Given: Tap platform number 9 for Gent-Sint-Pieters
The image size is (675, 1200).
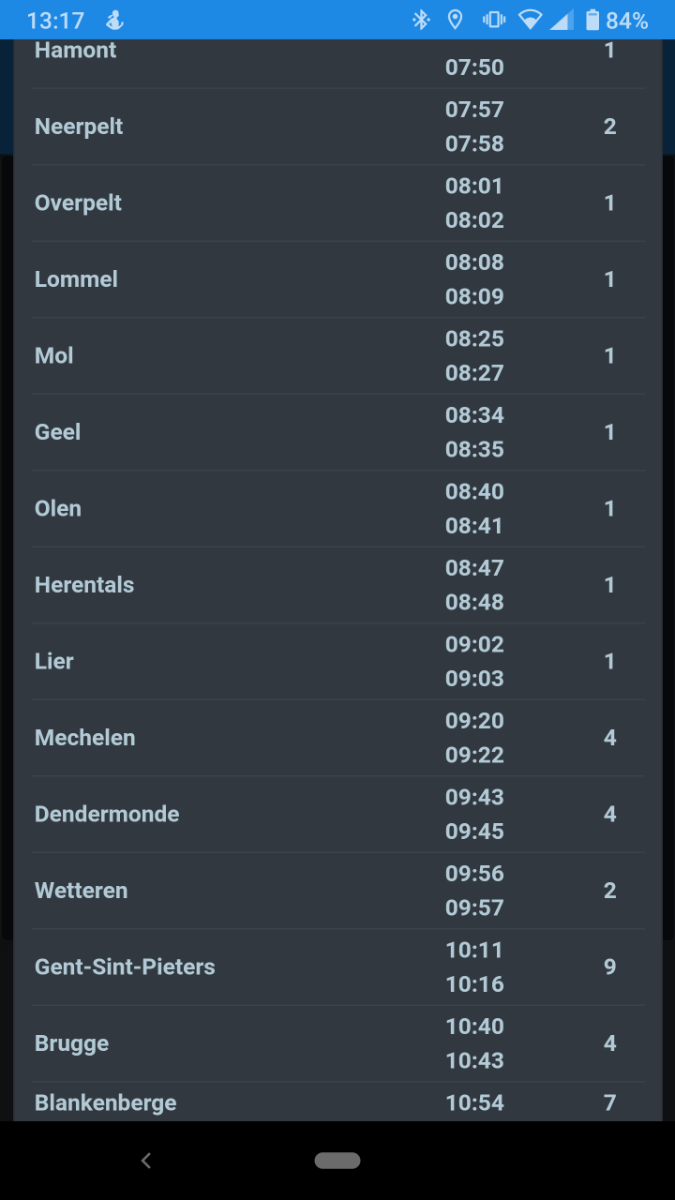Looking at the screenshot, I should [610, 967].
